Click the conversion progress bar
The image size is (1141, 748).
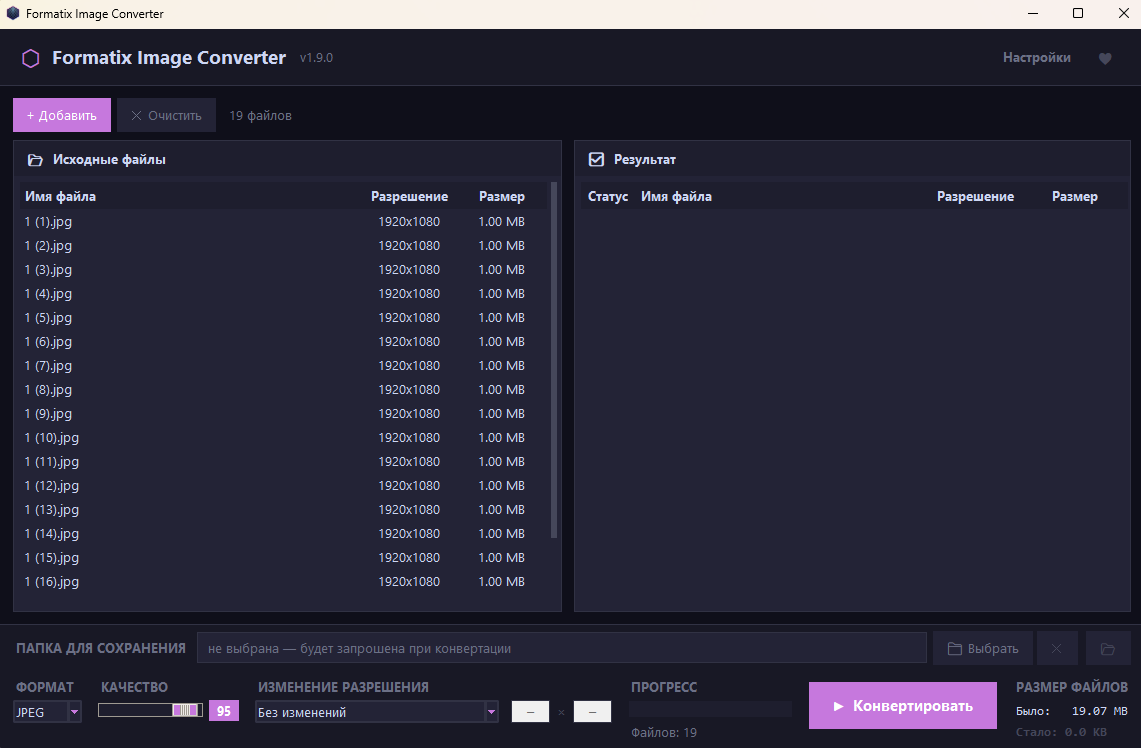(710, 709)
